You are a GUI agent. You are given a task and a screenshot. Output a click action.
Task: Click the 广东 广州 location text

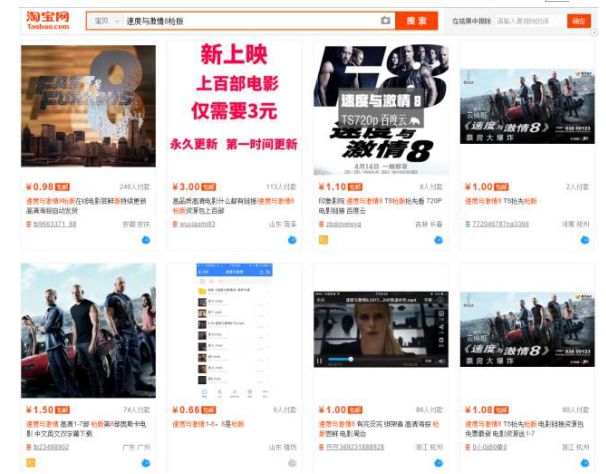136,447
